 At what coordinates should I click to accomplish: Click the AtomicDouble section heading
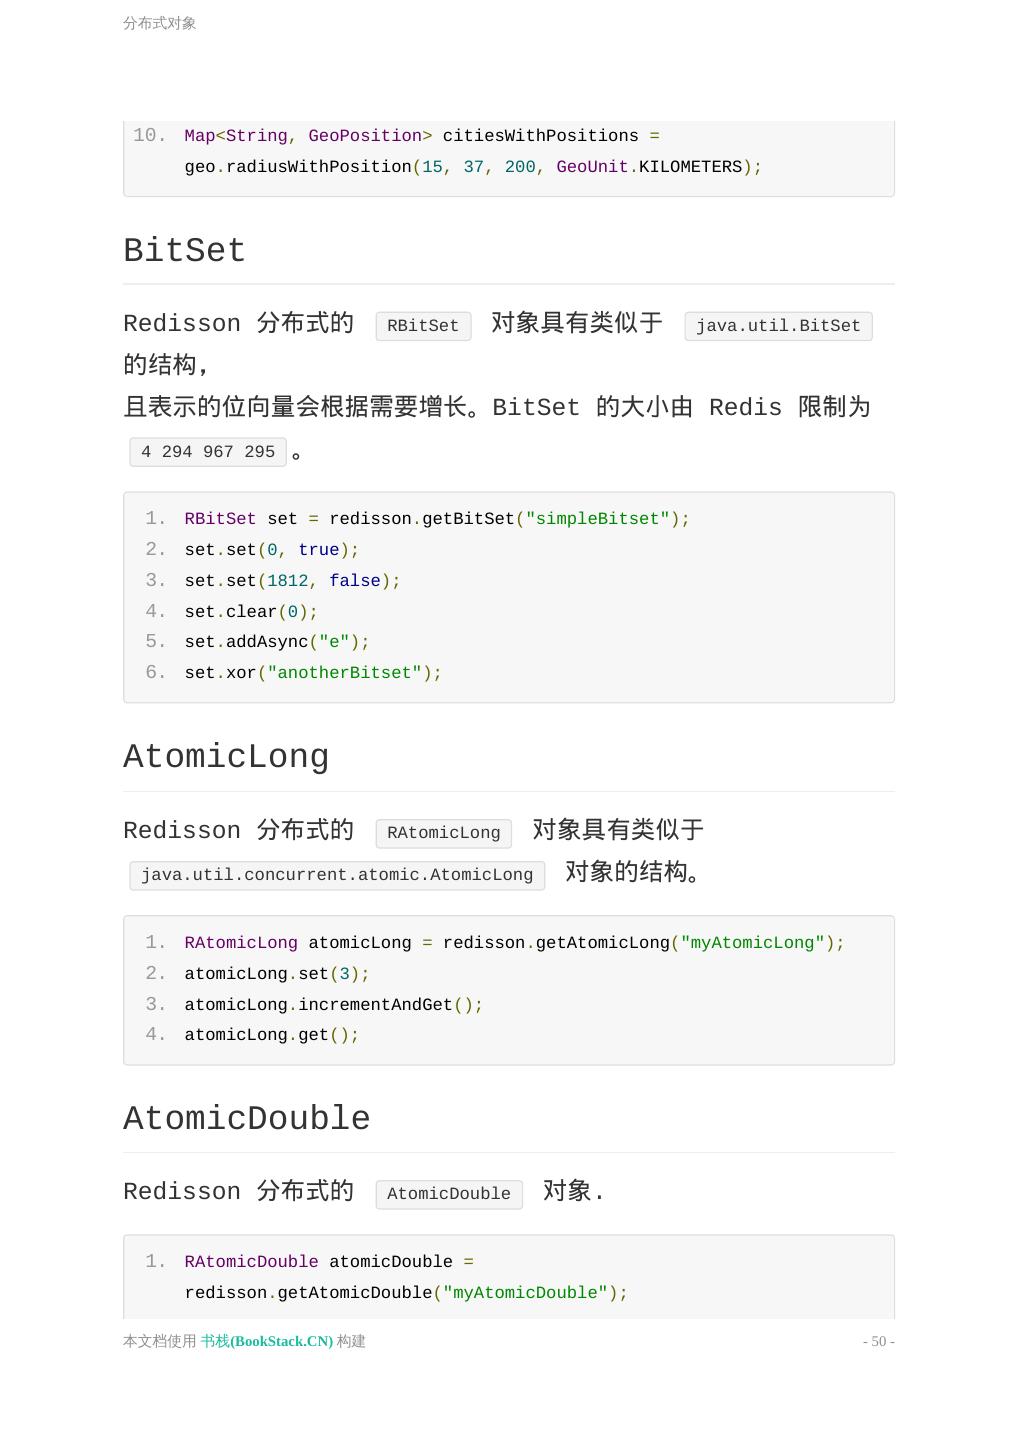247,1119
